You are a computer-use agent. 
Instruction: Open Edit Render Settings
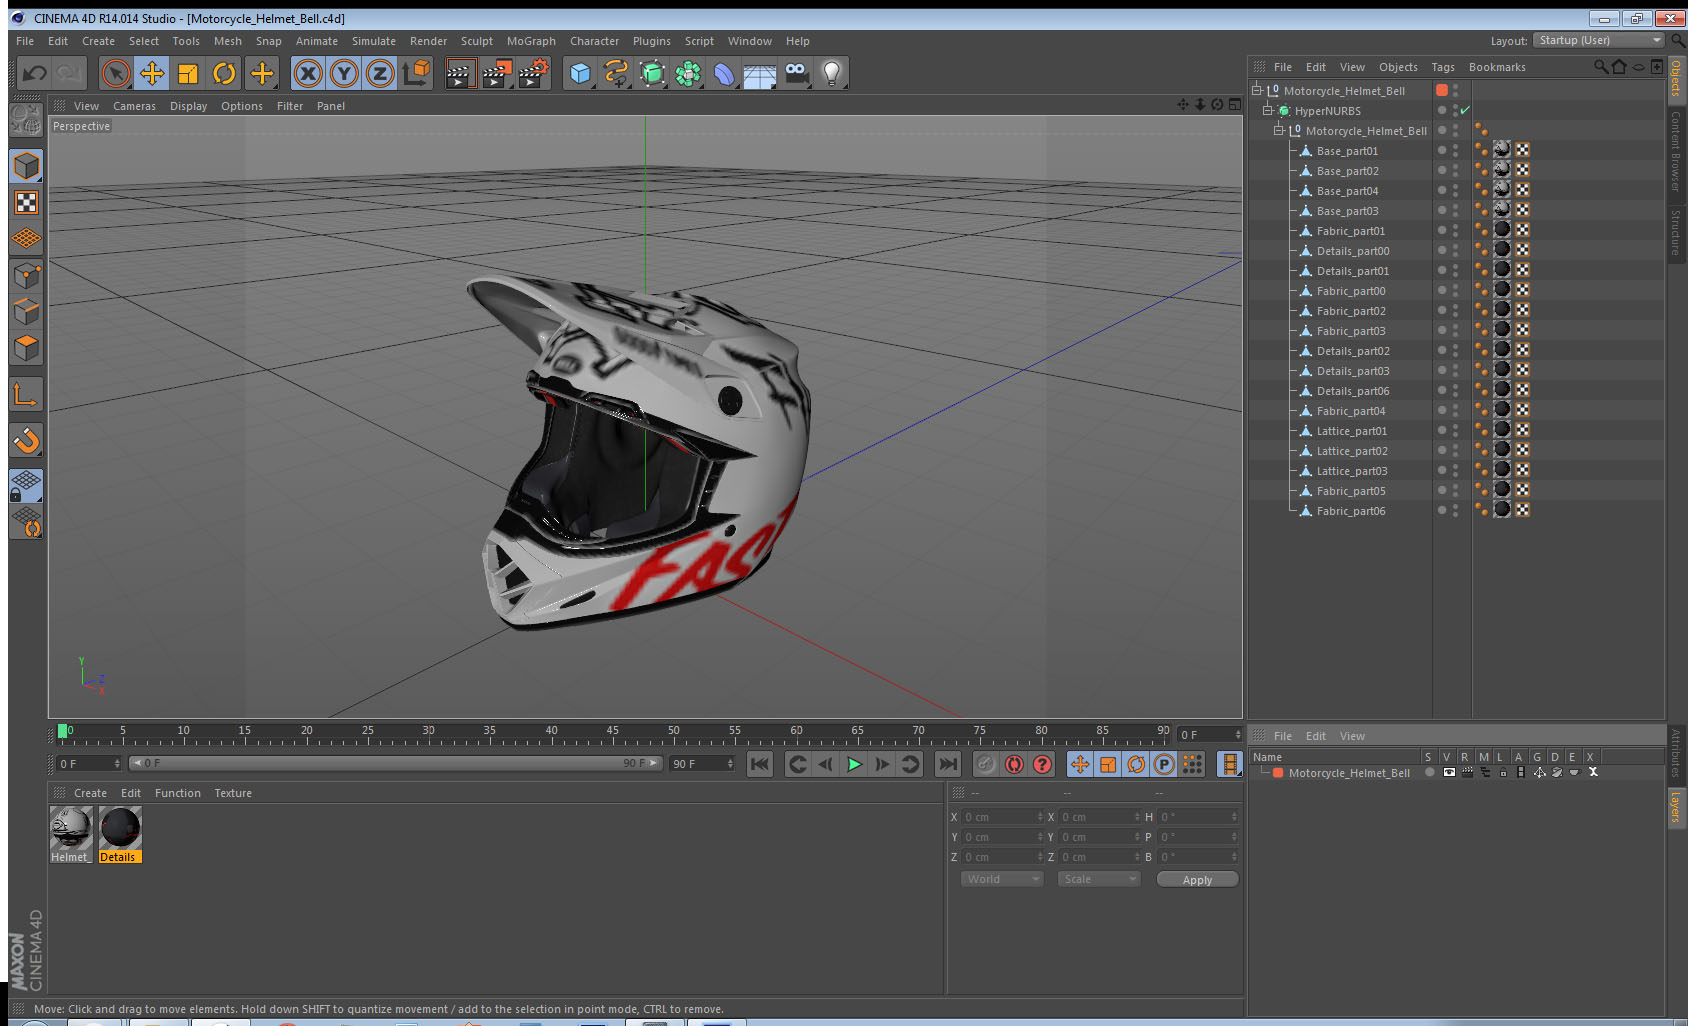tap(533, 73)
